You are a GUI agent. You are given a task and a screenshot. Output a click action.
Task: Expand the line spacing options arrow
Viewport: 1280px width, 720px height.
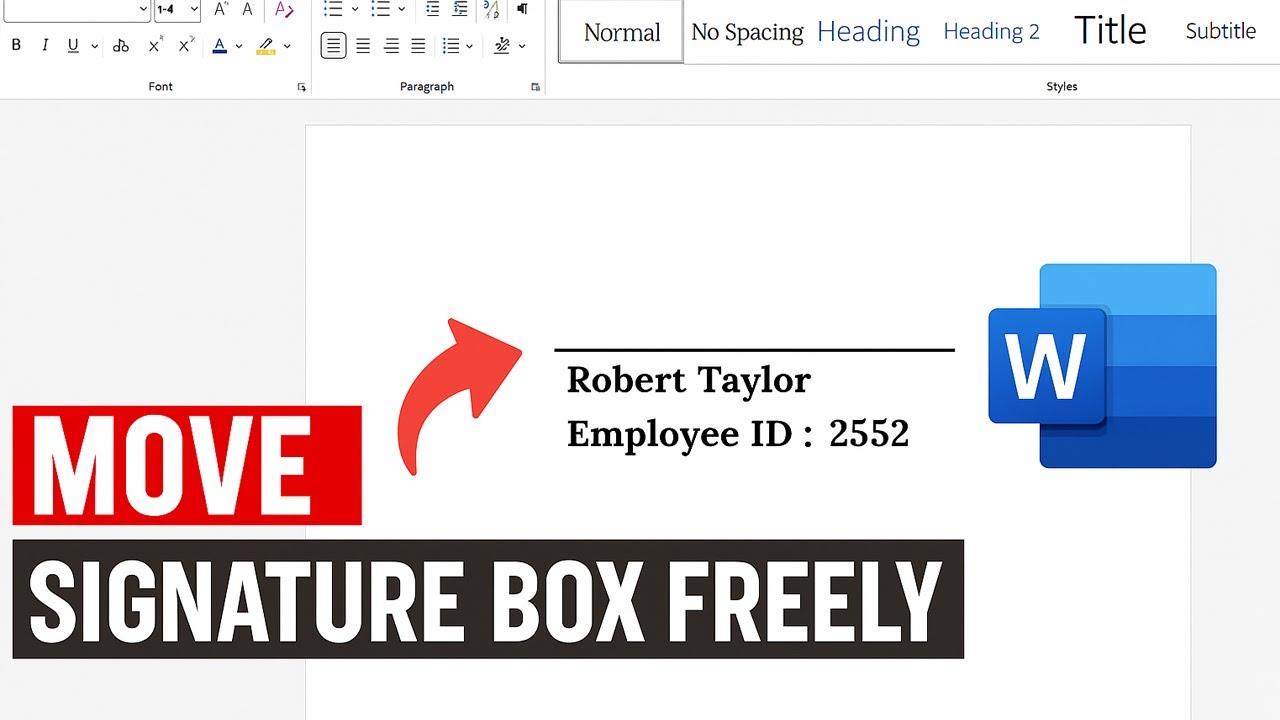(x=469, y=46)
